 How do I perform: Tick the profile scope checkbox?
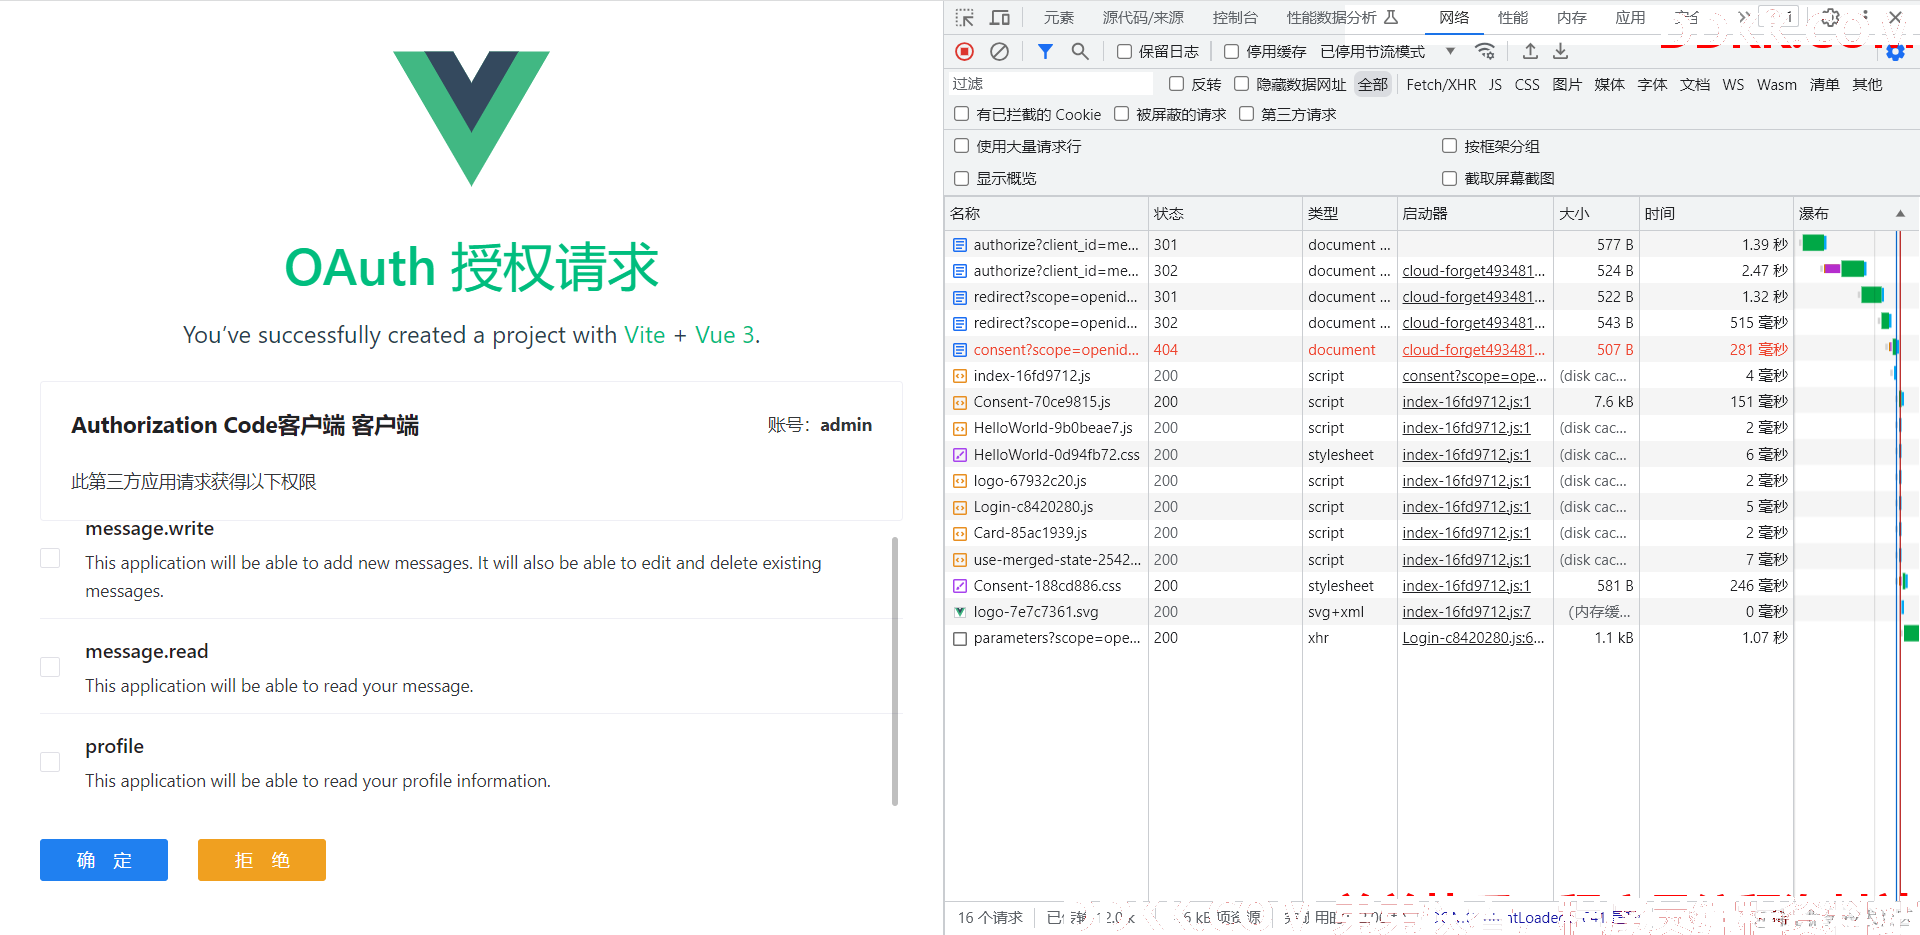tap(50, 762)
